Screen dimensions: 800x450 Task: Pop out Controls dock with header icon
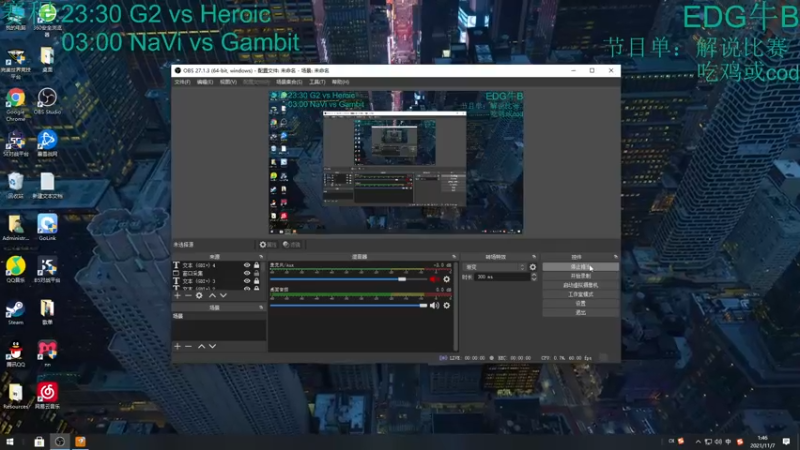coord(615,257)
